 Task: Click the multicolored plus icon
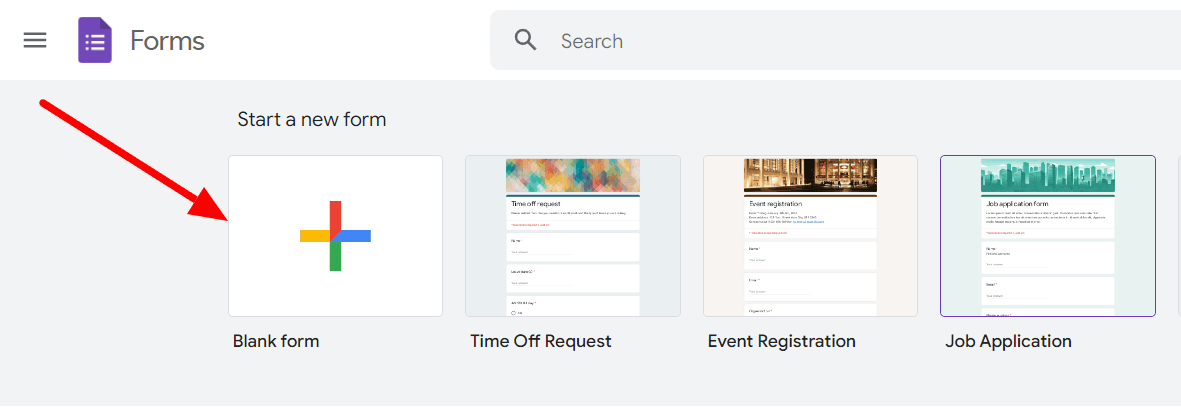pos(335,236)
